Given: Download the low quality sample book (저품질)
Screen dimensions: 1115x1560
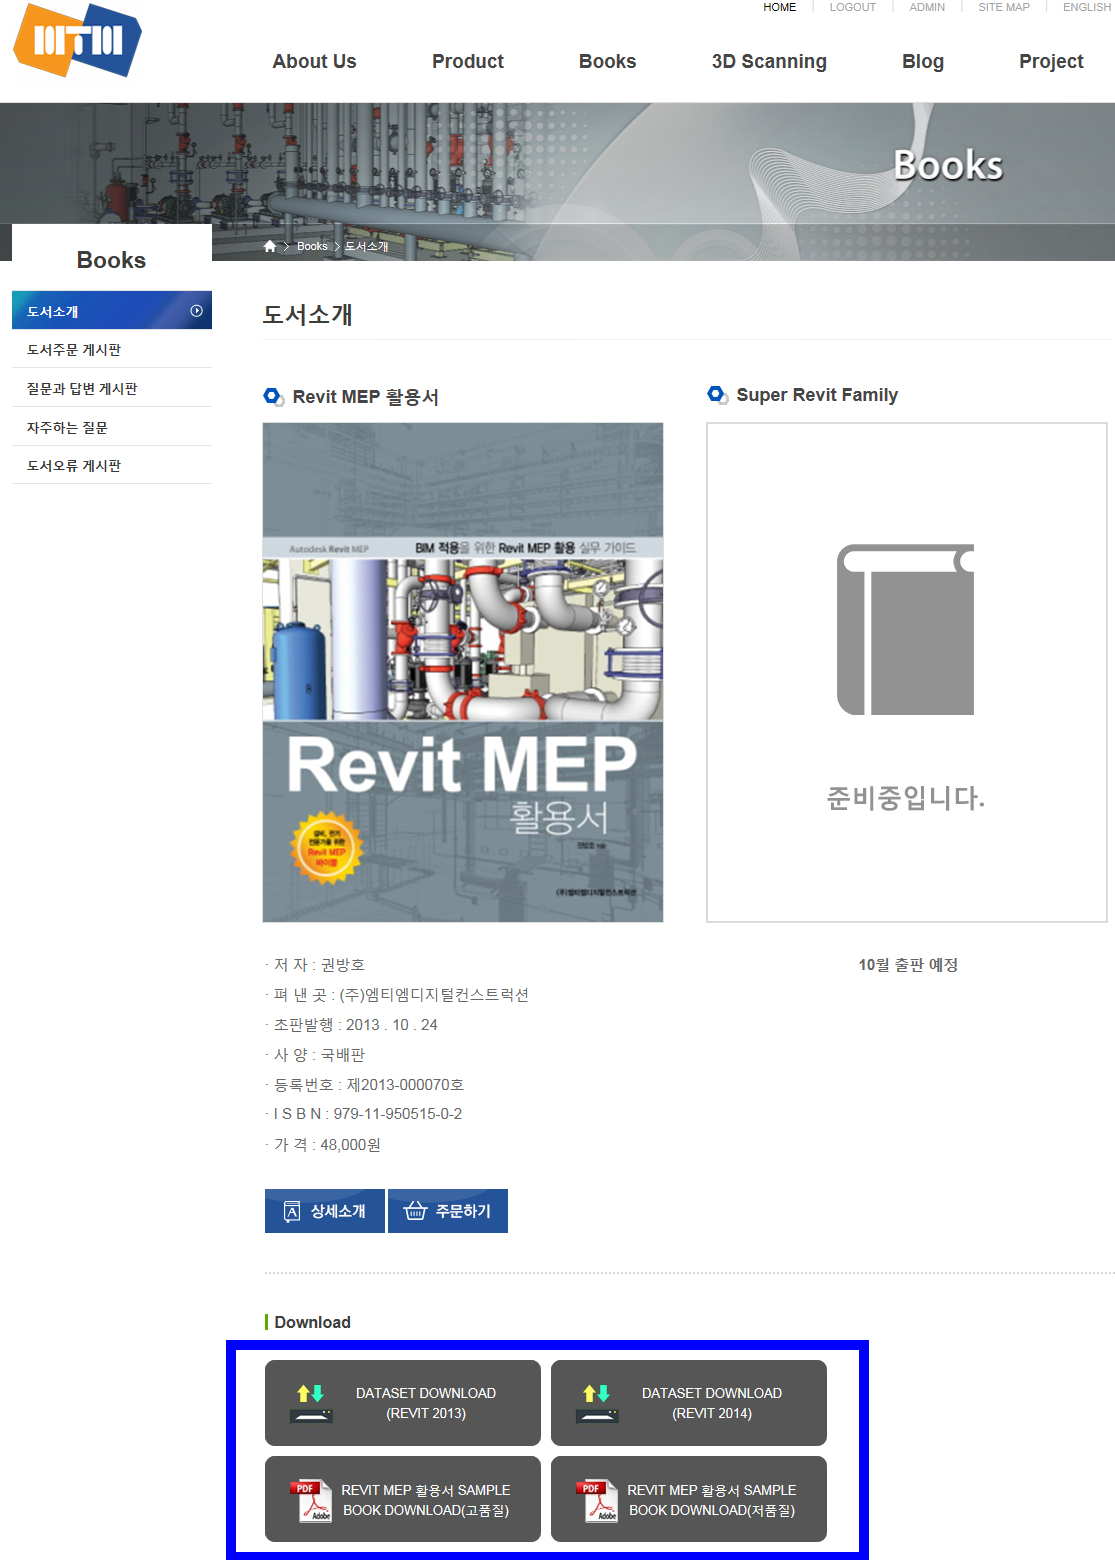Looking at the screenshot, I should click(689, 1499).
